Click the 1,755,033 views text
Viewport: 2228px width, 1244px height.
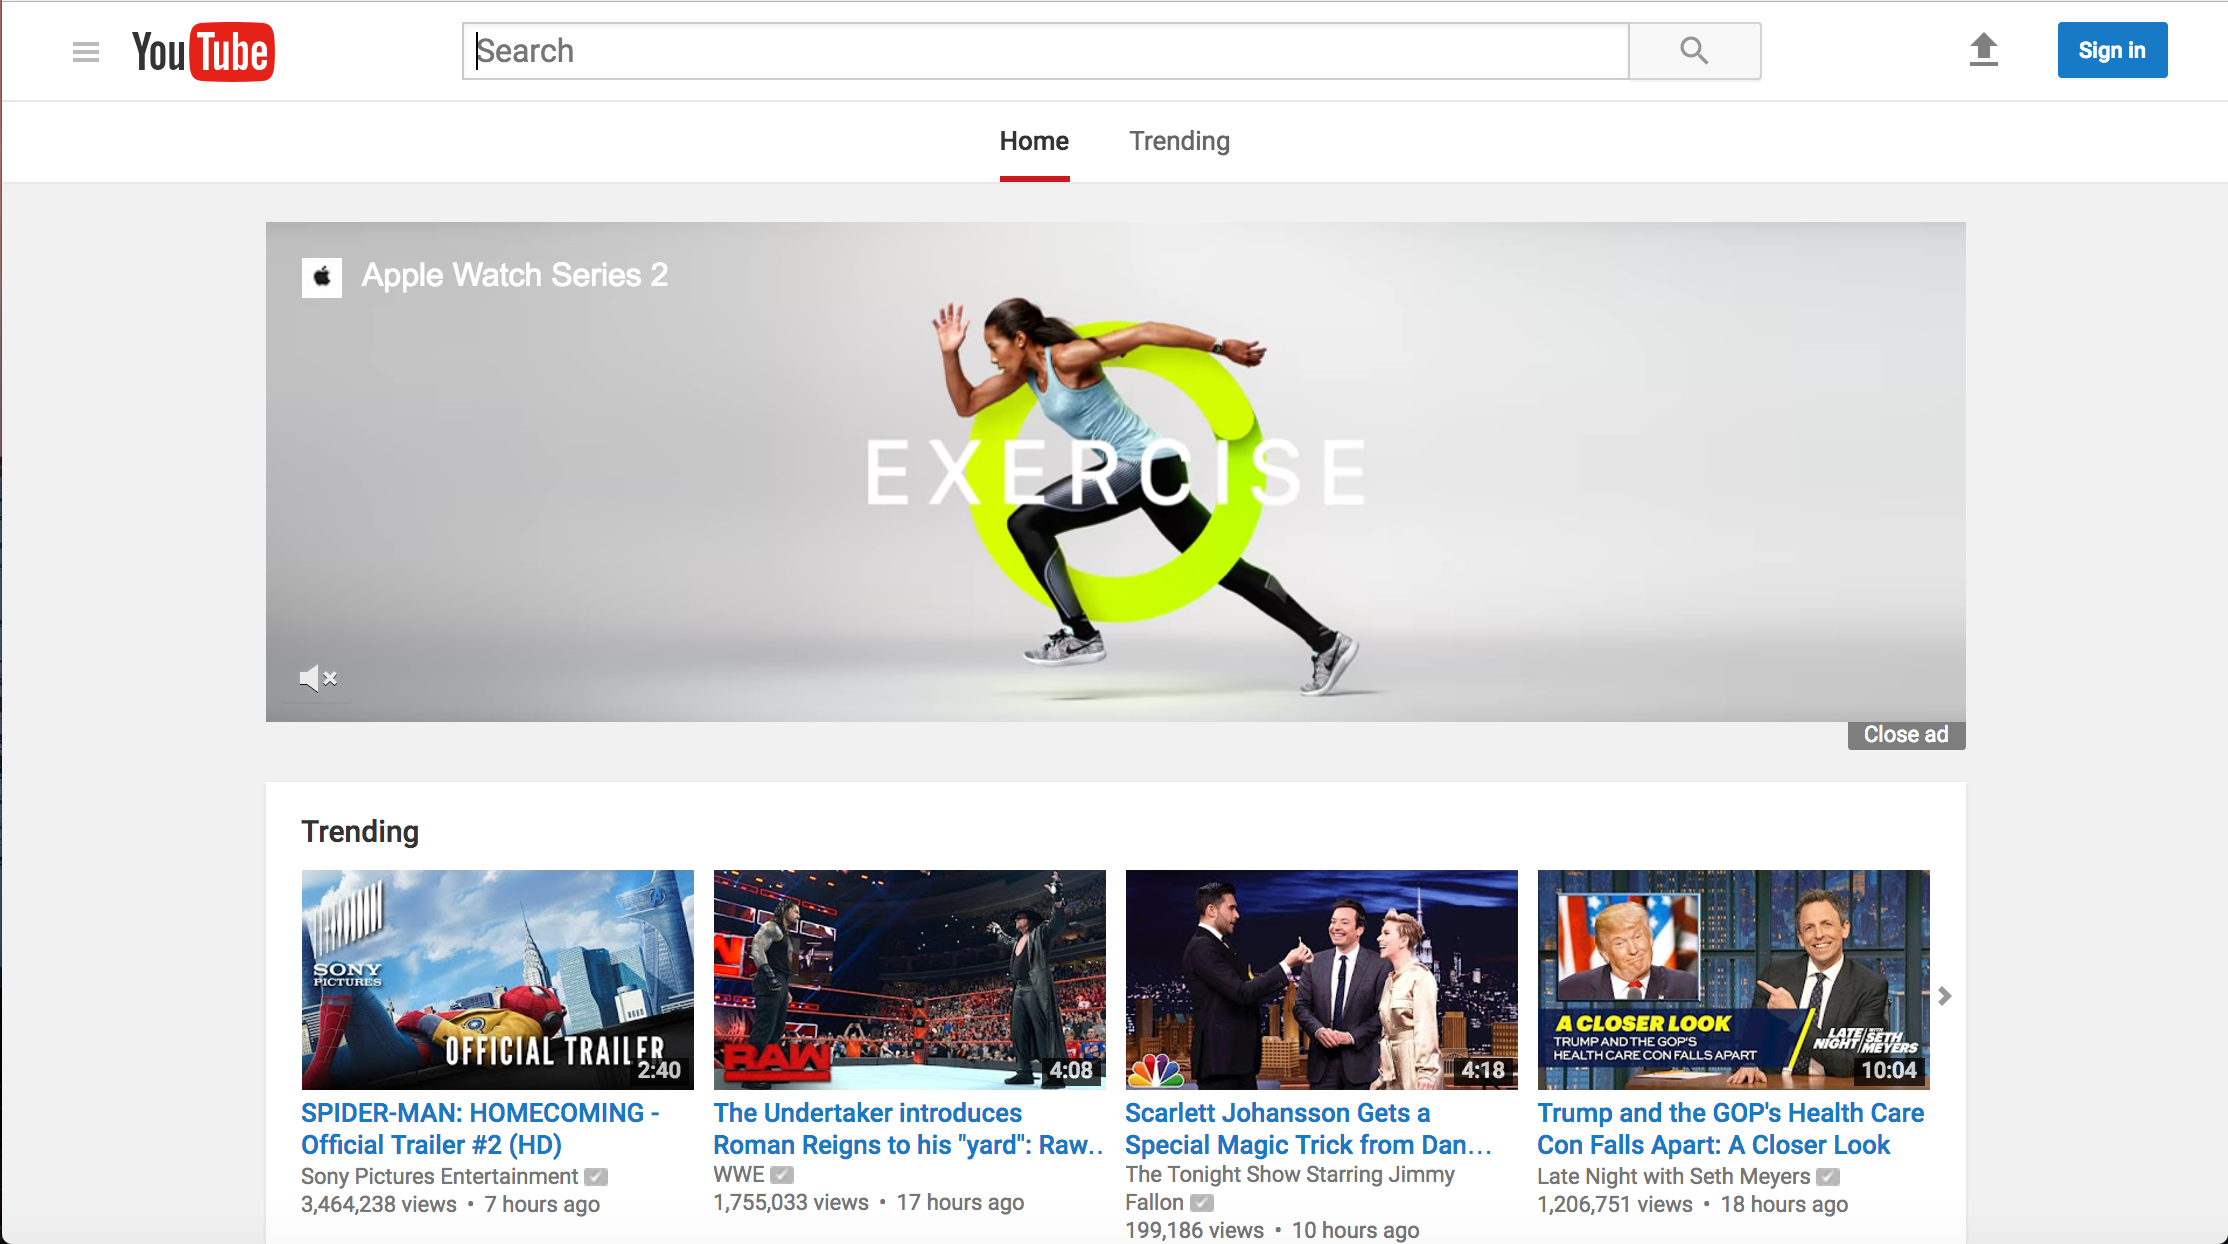coord(791,1203)
